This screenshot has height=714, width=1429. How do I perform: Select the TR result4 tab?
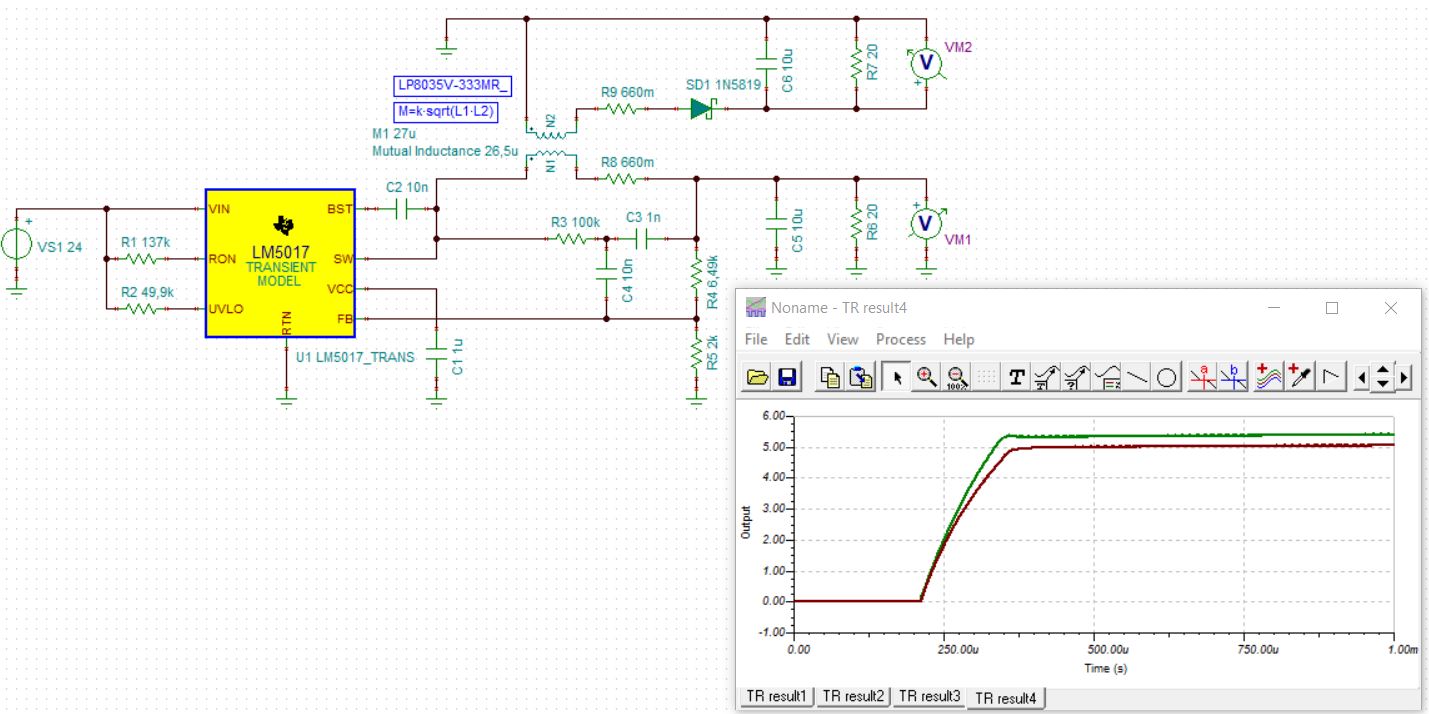[x=1006, y=697]
